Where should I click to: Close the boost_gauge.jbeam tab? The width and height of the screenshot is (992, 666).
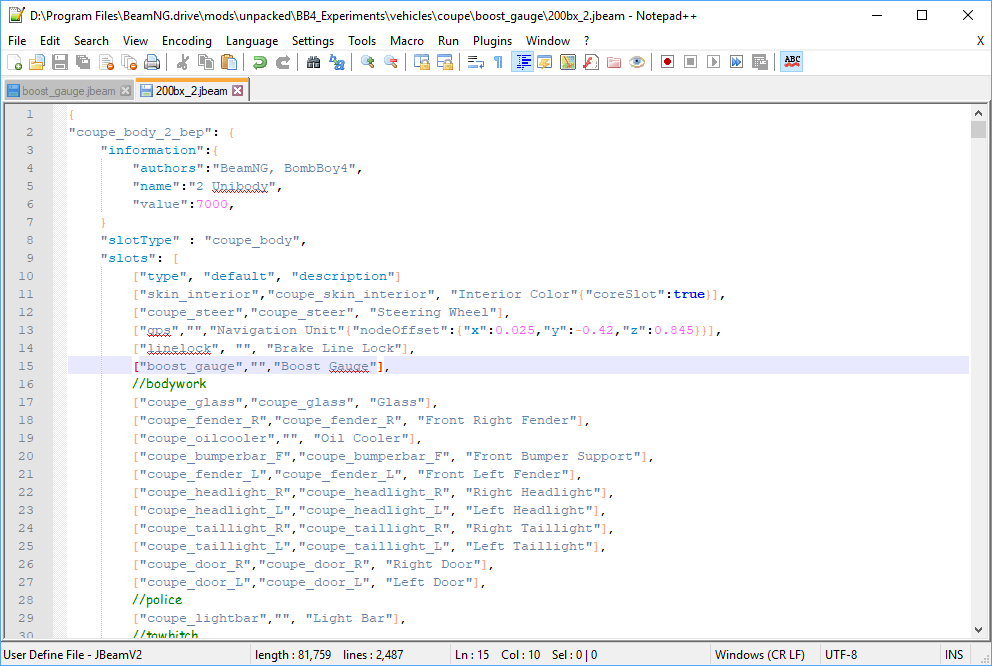(125, 91)
